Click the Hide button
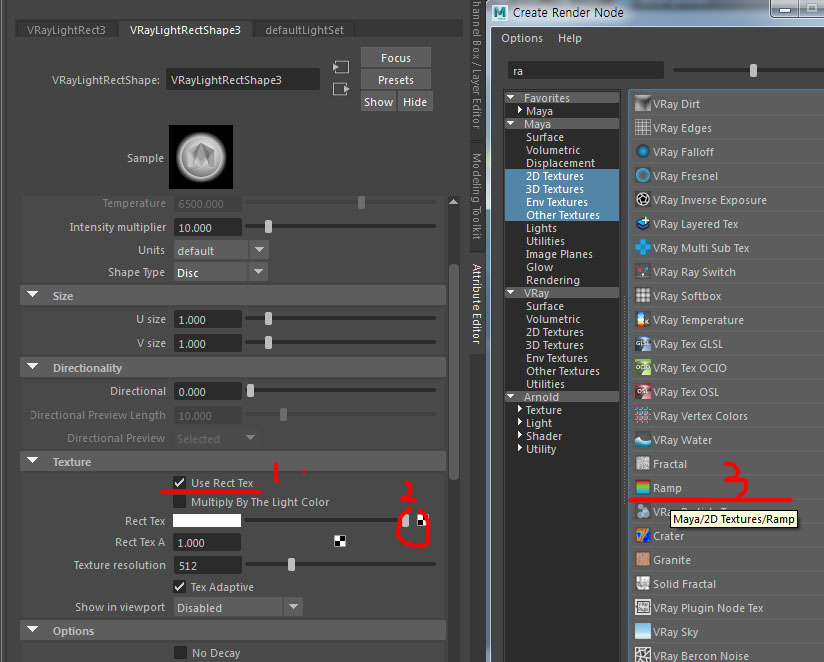 pyautogui.click(x=415, y=101)
